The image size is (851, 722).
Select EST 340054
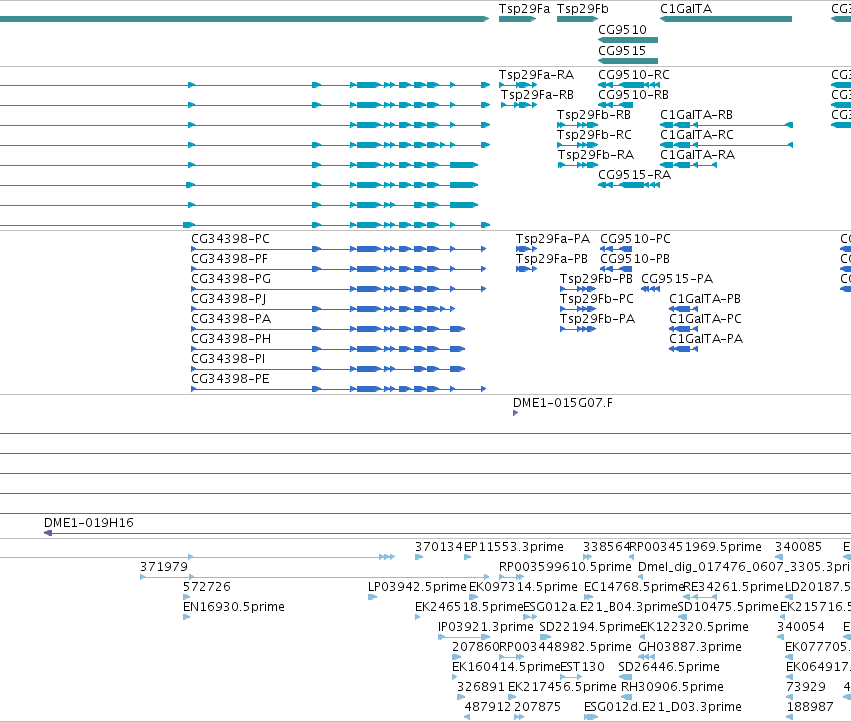click(780, 637)
